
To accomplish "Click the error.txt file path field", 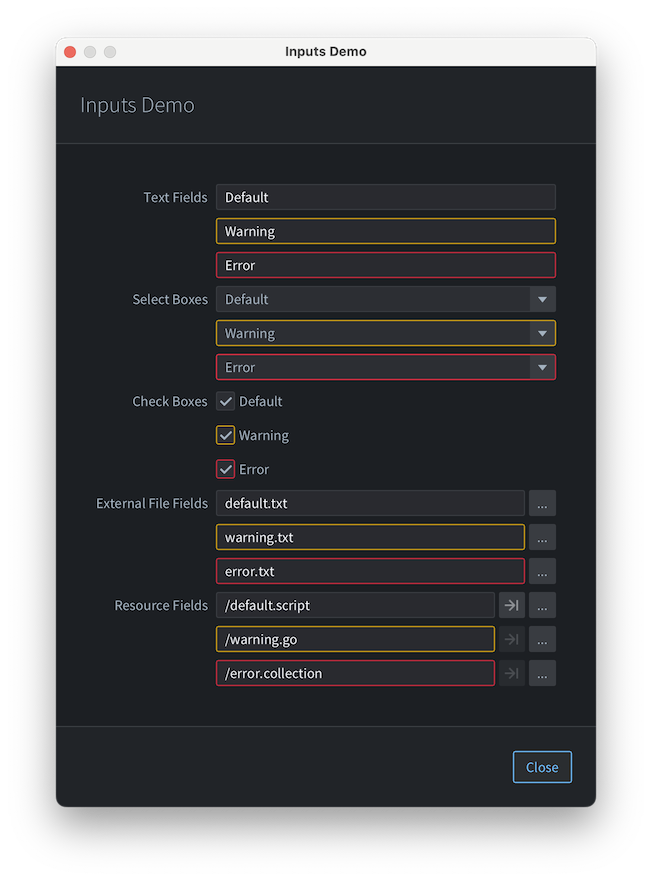I will (x=370, y=571).
